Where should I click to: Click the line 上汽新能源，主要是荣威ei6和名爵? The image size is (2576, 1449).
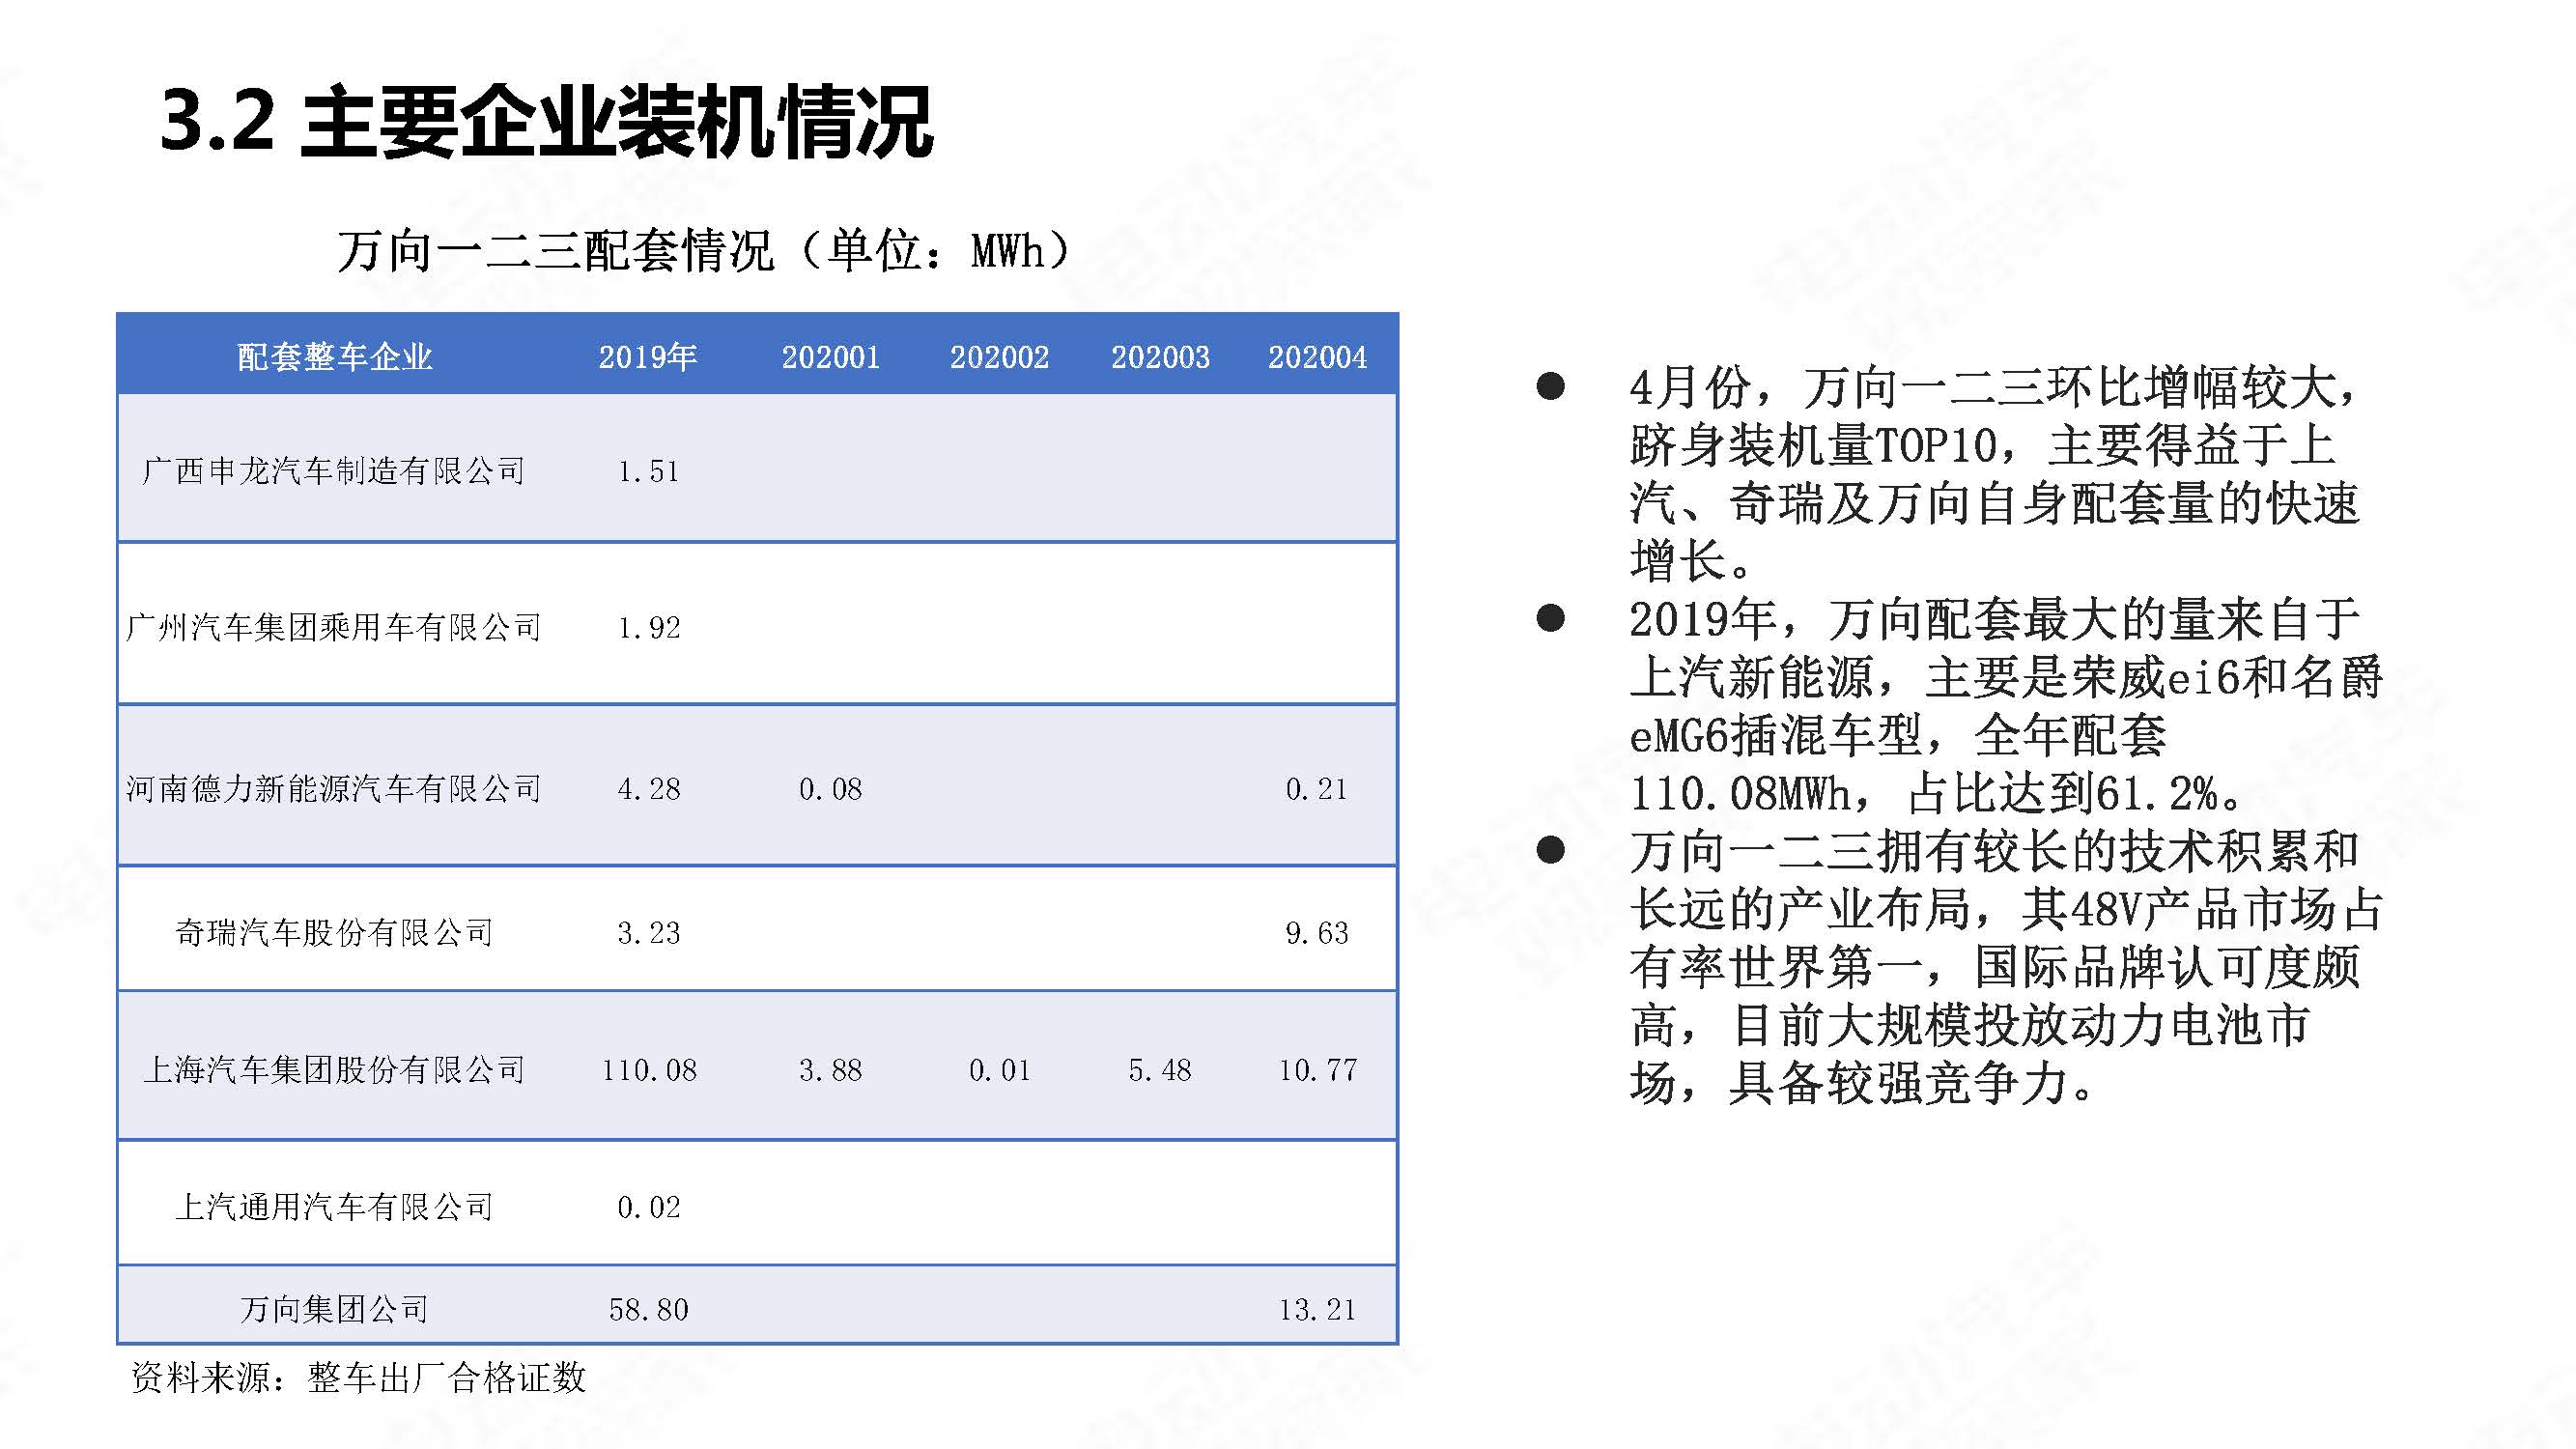[2006, 677]
